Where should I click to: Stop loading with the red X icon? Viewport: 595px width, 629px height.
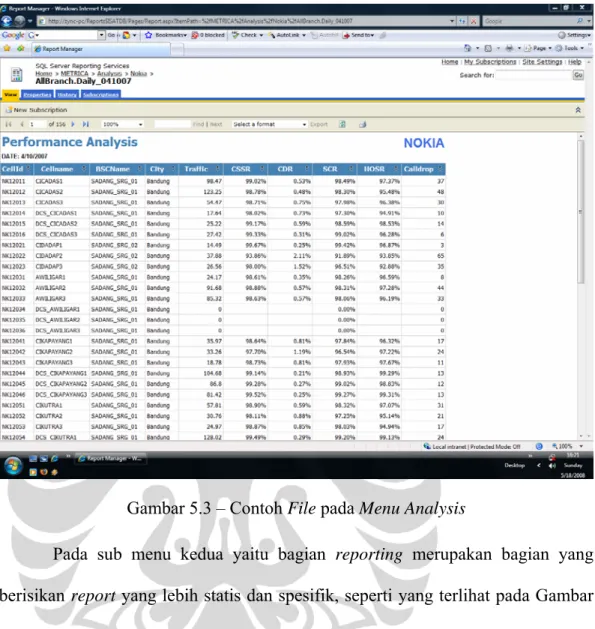pyautogui.click(x=473, y=21)
